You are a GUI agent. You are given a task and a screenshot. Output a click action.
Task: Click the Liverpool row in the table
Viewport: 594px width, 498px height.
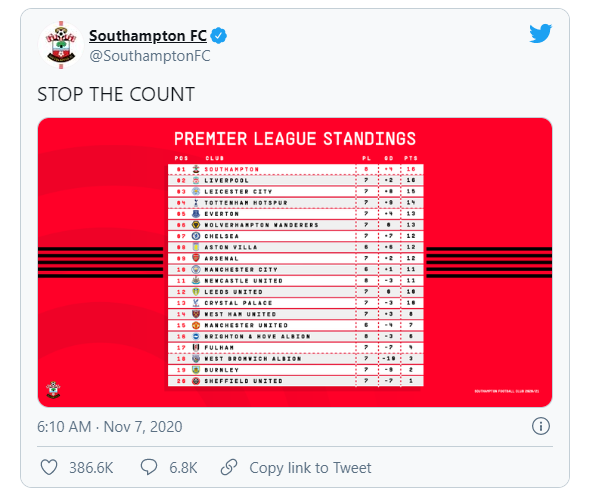[x=295, y=180]
